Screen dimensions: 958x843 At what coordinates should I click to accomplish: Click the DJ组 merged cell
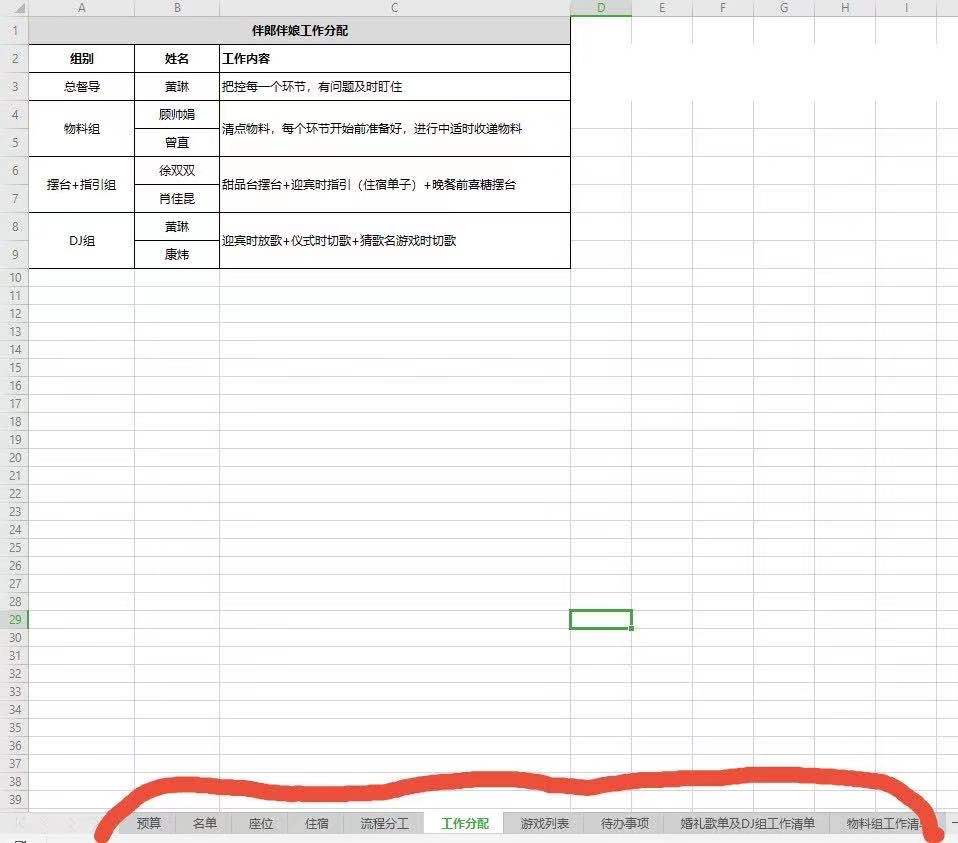pyautogui.click(x=81, y=241)
